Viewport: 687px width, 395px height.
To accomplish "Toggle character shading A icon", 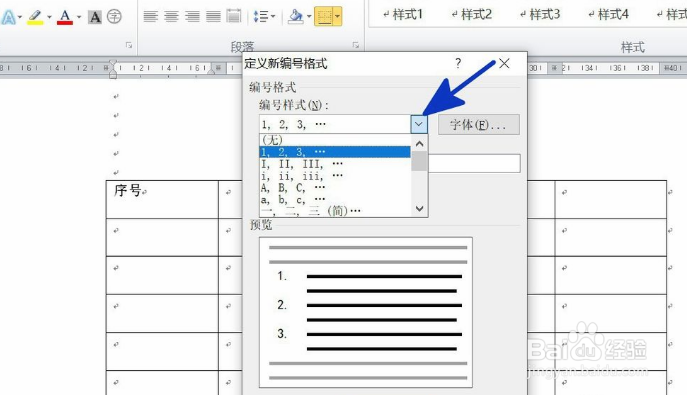I will click(x=95, y=17).
